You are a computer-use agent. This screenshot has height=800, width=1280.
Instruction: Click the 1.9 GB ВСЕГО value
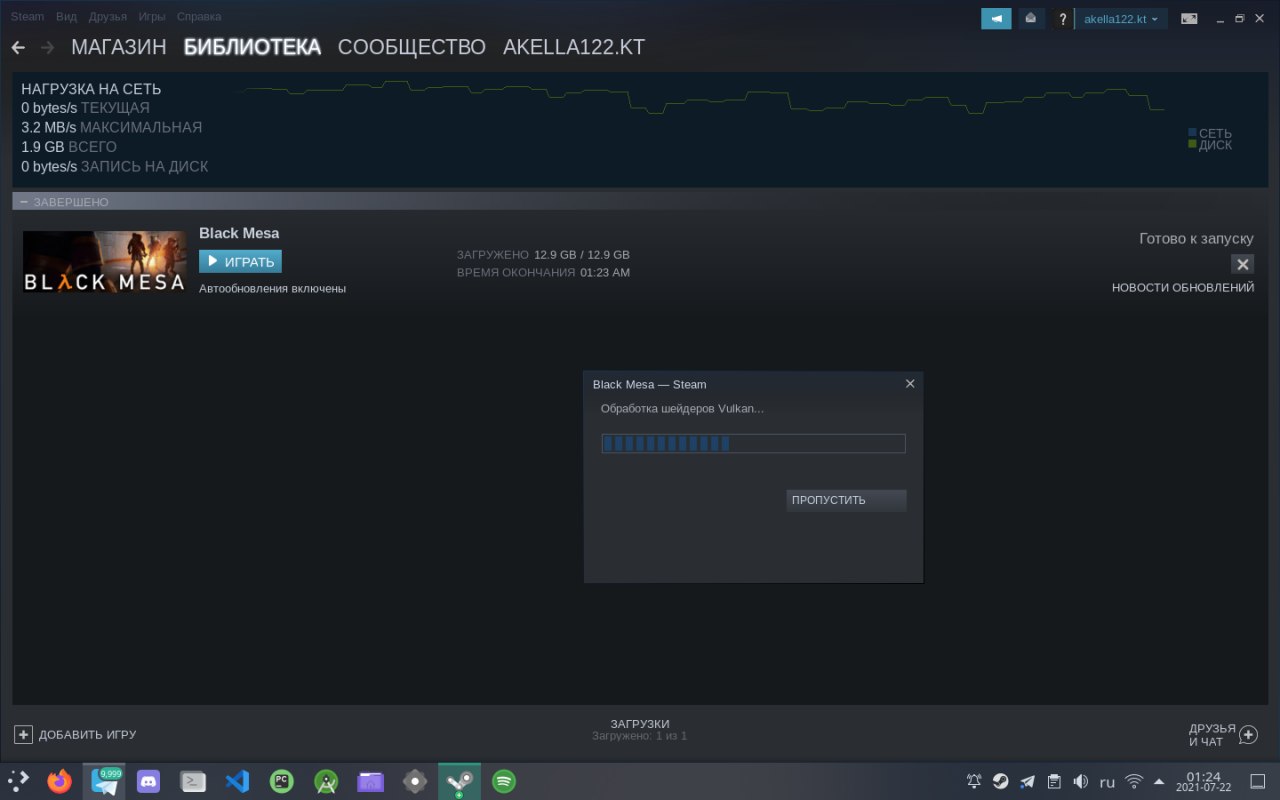[x=69, y=147]
